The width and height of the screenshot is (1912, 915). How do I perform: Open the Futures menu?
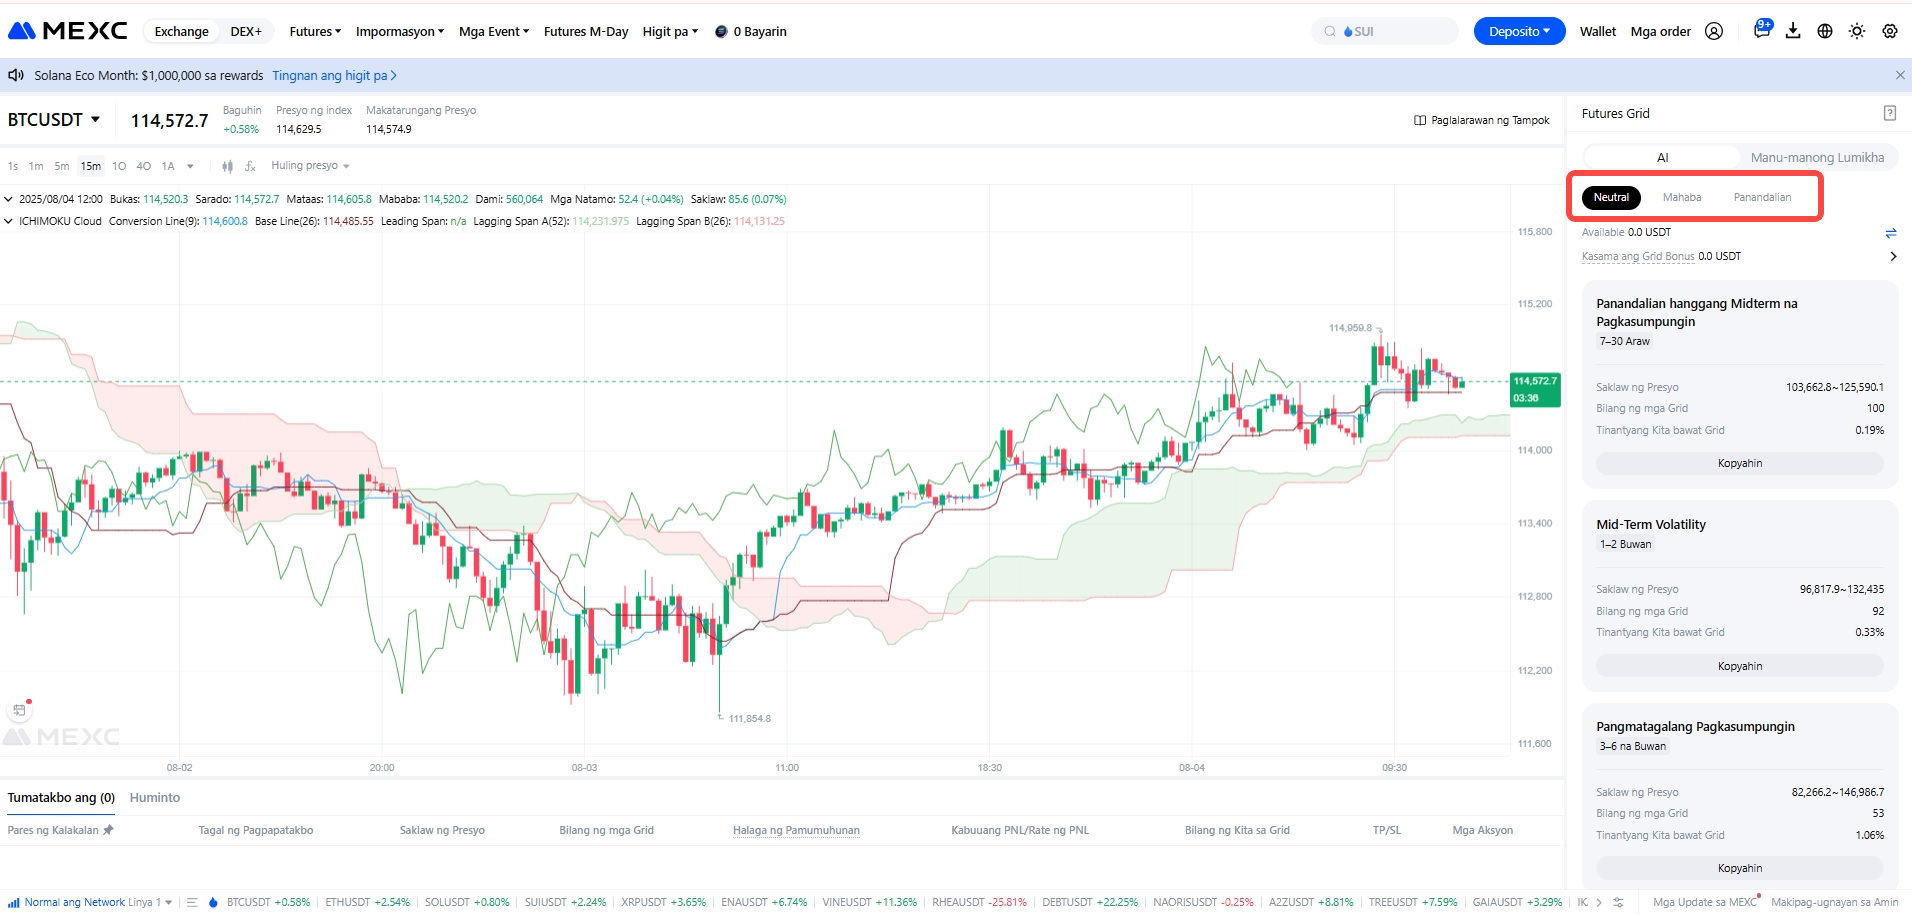click(315, 32)
